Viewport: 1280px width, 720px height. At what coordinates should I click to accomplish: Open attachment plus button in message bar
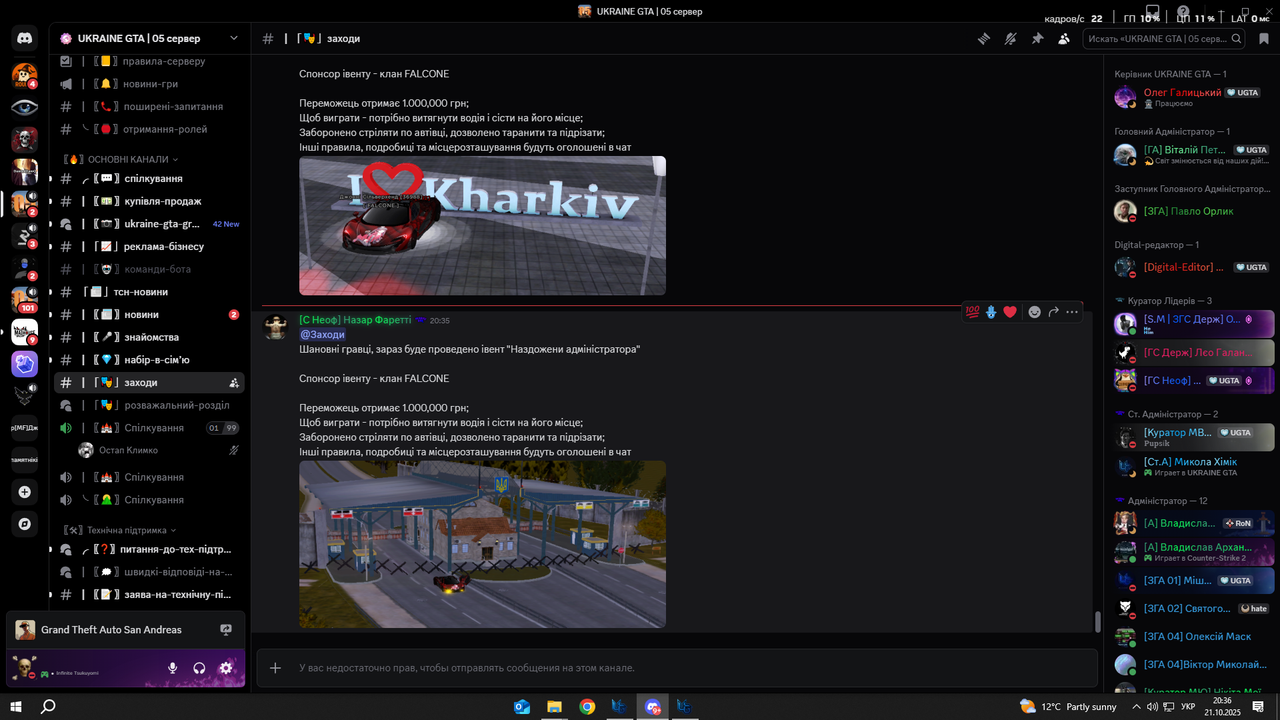275,668
